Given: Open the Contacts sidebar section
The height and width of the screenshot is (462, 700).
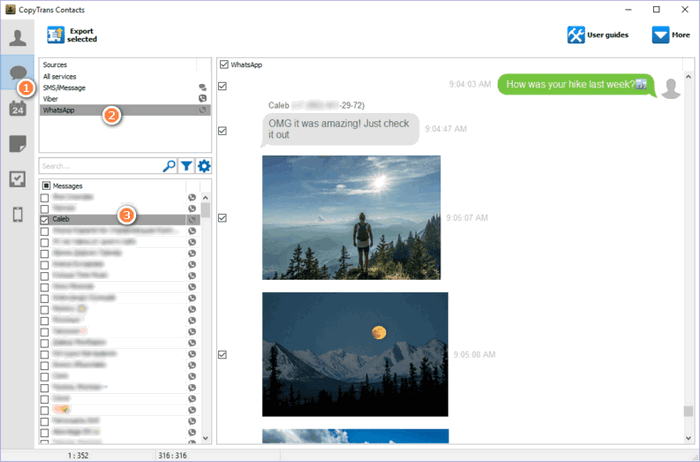Looking at the screenshot, I should pos(17,37).
